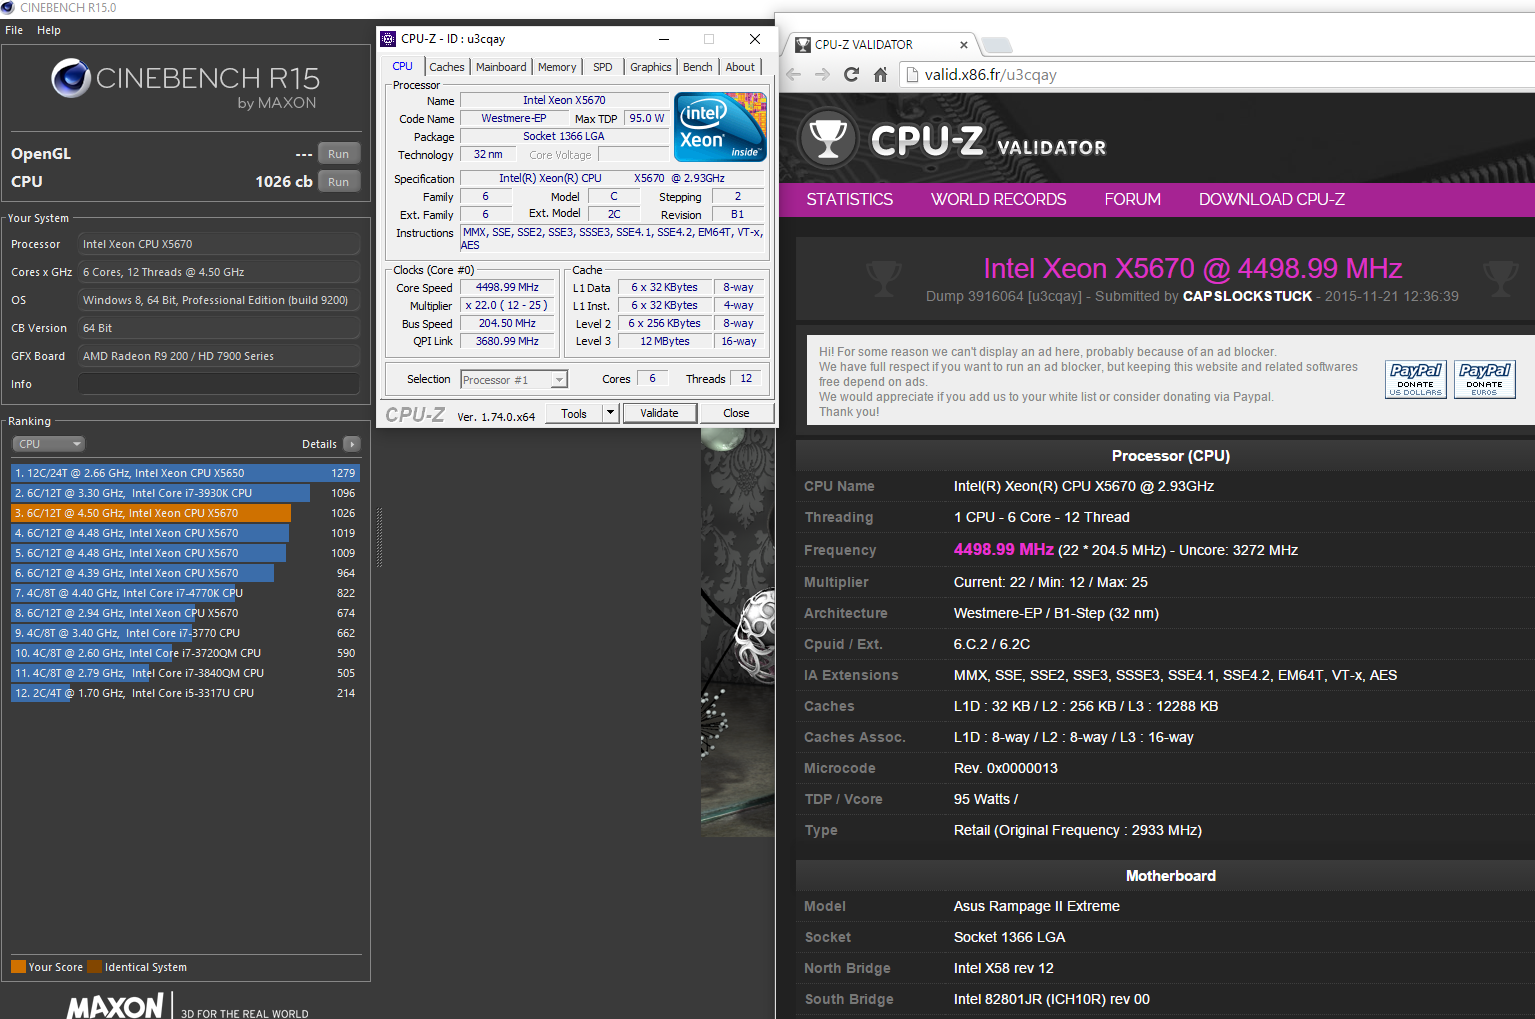Click Bus Speed value 204.50 MHz
Viewport: 1535px width, 1019px height.
507,324
